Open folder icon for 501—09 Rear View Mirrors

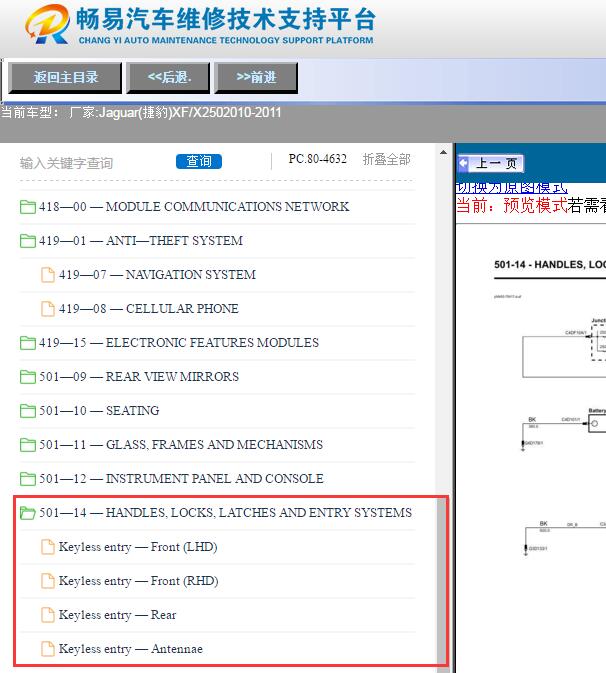[x=28, y=377]
